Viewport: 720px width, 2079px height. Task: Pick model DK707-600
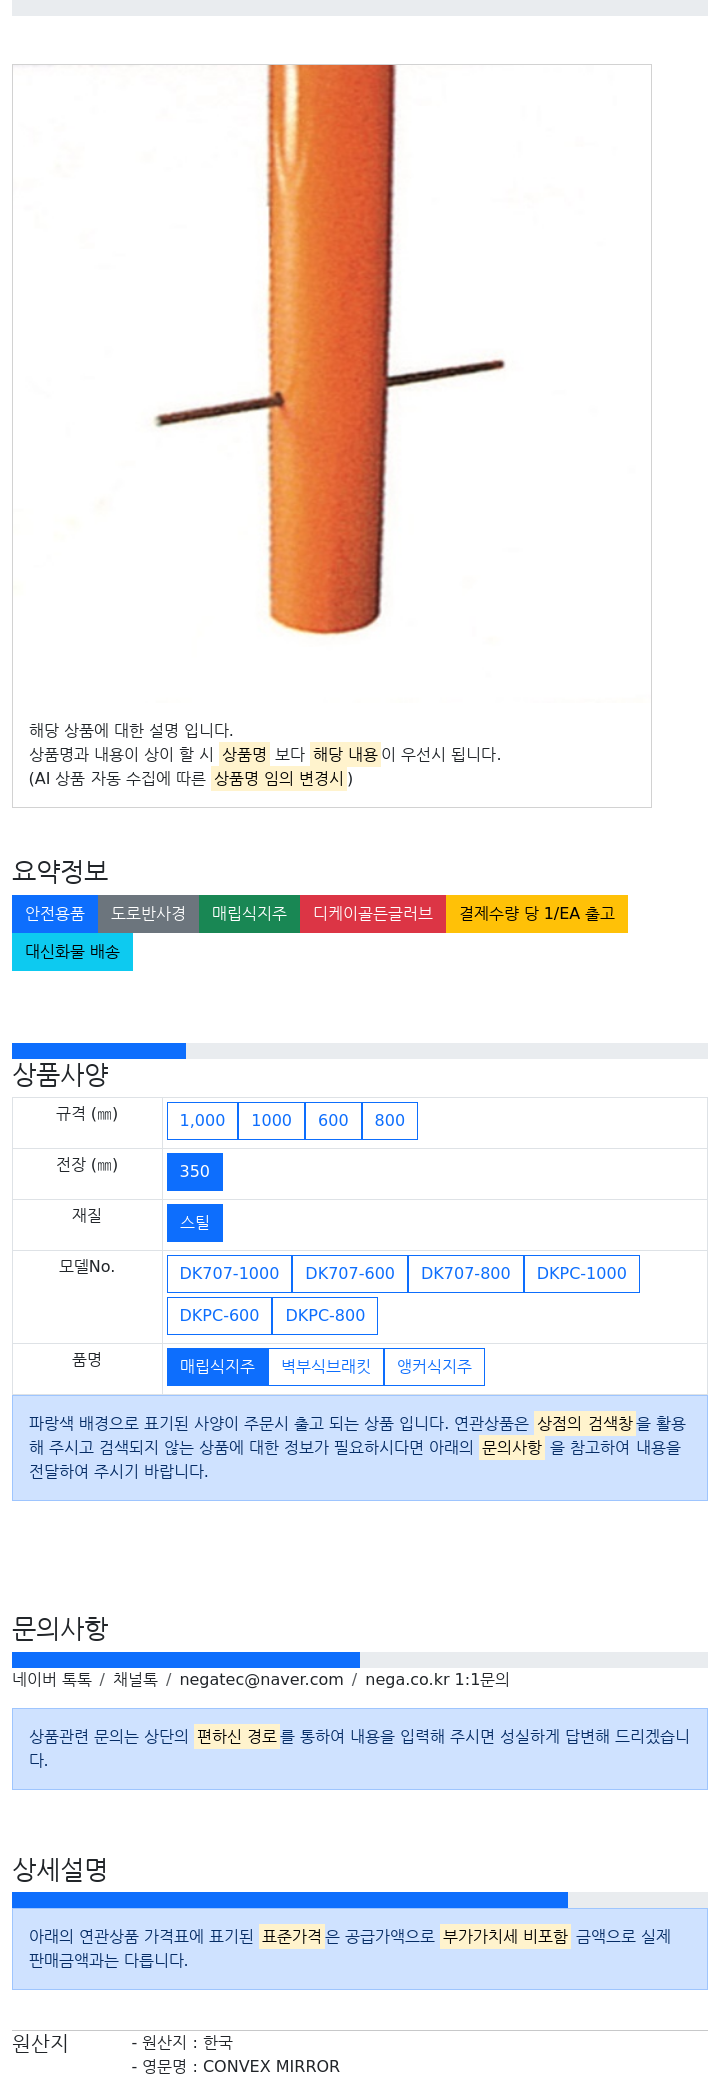(x=350, y=1274)
